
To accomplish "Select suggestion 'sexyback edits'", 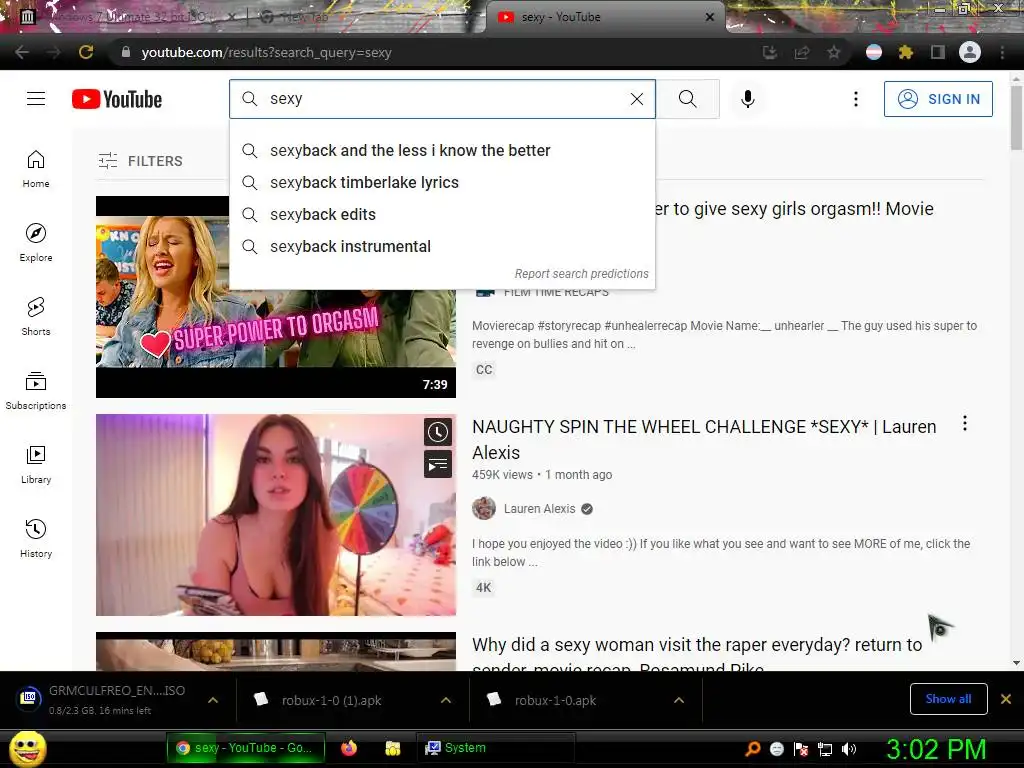I will (x=442, y=214).
